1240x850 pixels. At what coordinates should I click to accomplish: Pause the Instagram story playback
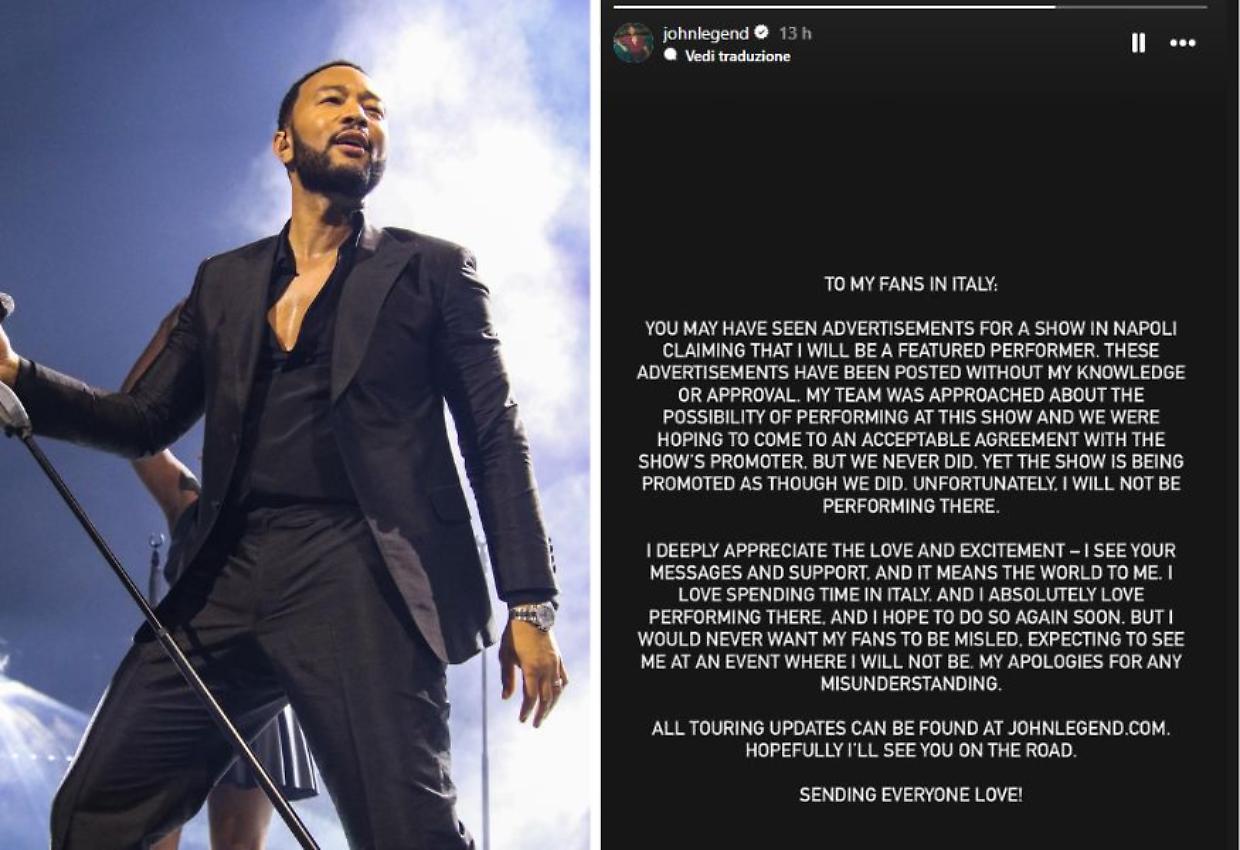(x=1138, y=43)
